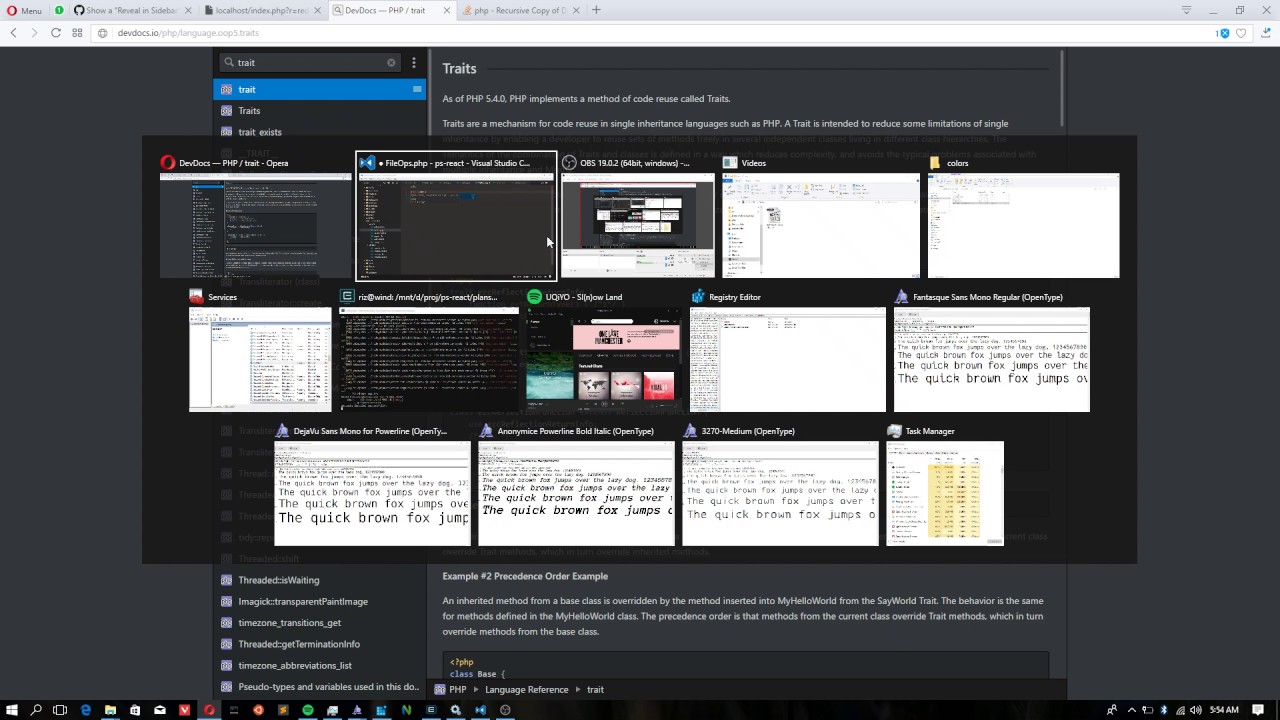The height and width of the screenshot is (720, 1280).
Task: Open Windows taskbar search
Action: pyautogui.click(x=36, y=710)
